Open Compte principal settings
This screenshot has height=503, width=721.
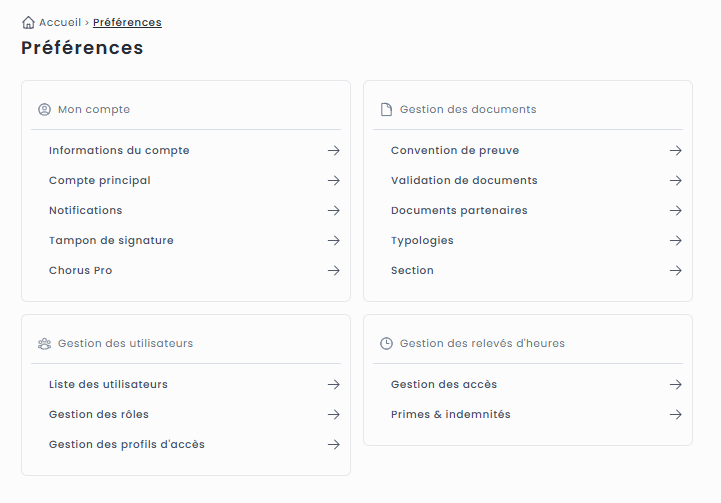tap(100, 181)
